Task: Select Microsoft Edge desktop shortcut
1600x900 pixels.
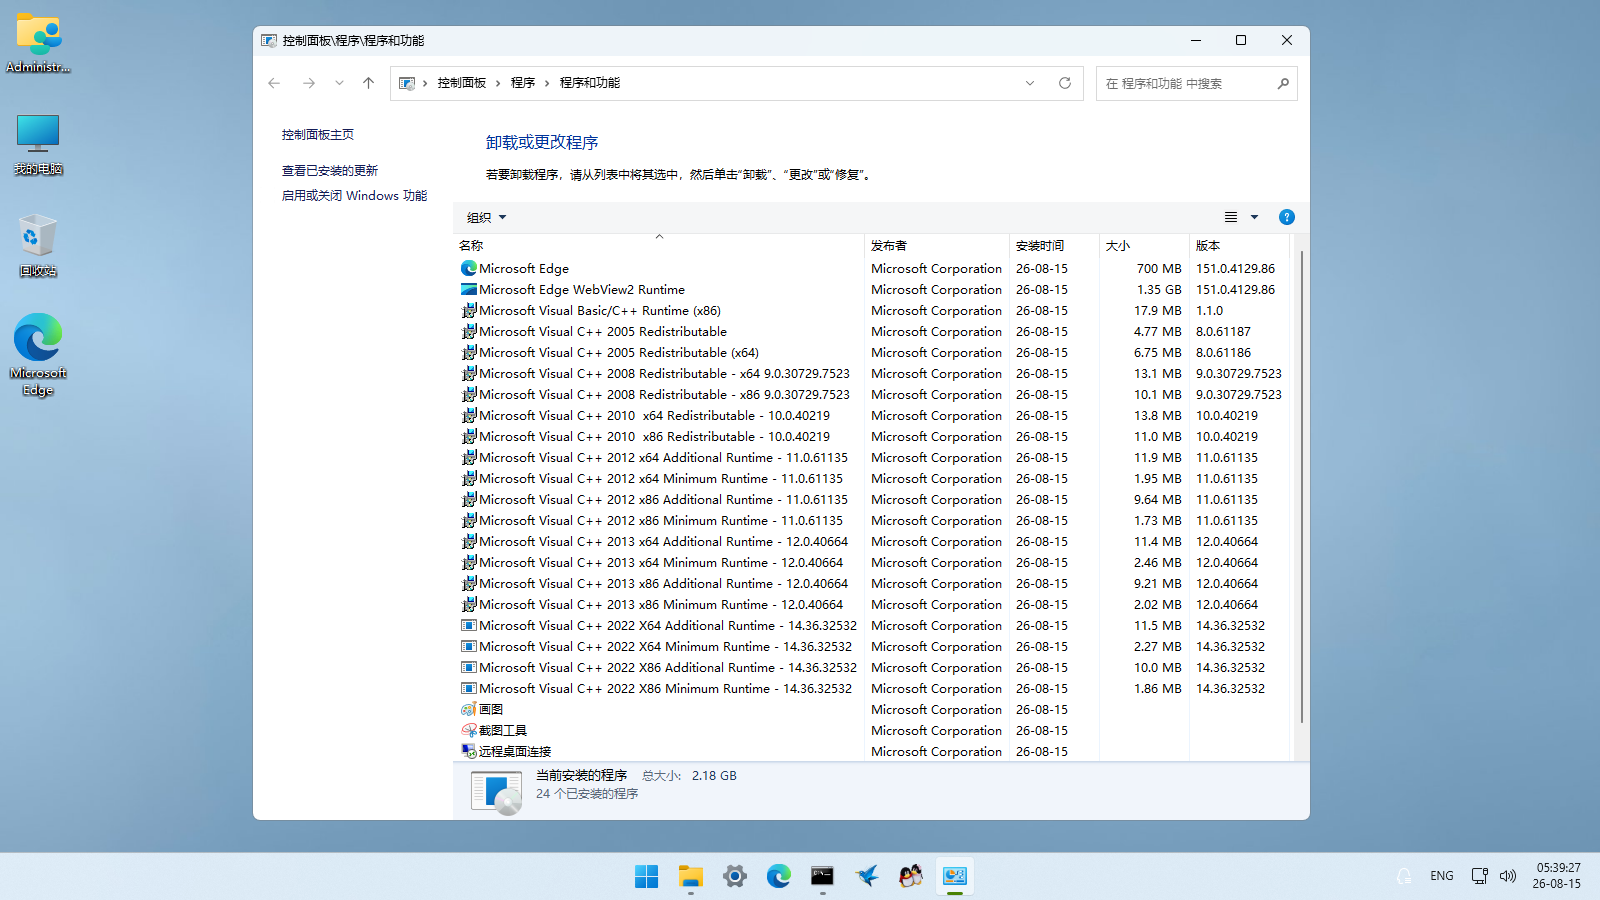Action: (38, 355)
